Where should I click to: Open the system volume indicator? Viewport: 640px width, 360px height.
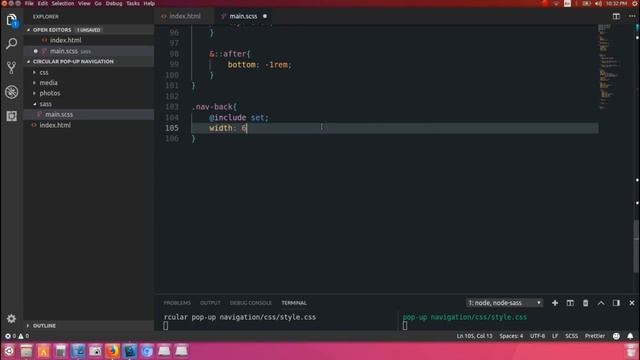pos(598,3)
